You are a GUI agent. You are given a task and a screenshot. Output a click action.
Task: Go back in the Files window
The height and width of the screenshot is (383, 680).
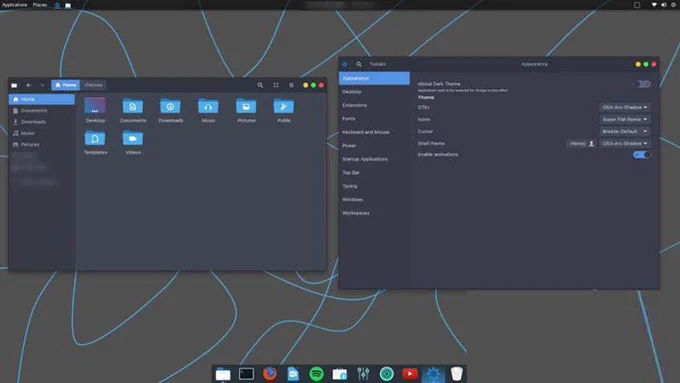click(29, 85)
